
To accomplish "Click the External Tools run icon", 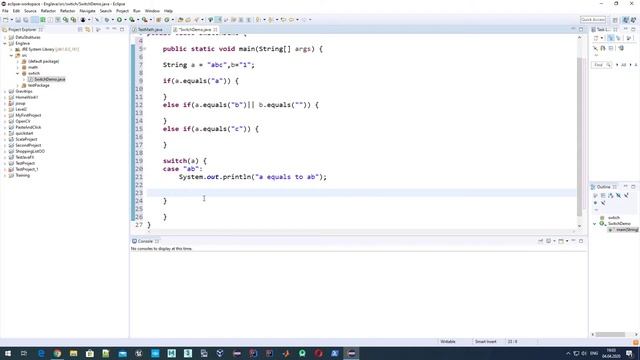I will (x=144, y=20).
